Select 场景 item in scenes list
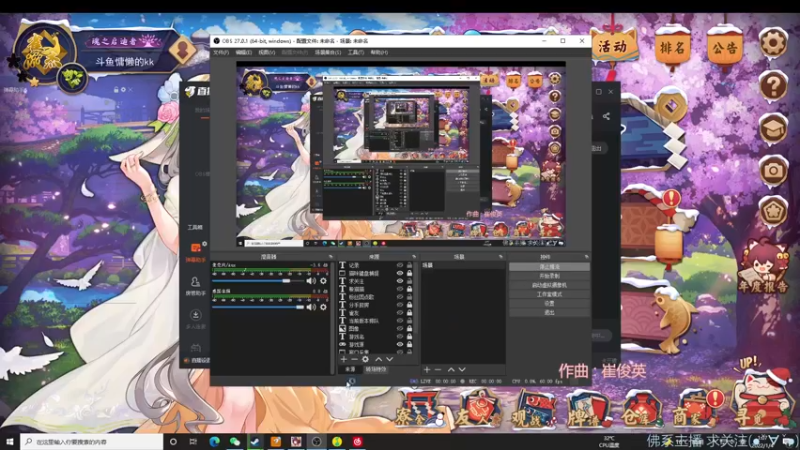Viewport: 800px width, 450px height. pyautogui.click(x=463, y=265)
